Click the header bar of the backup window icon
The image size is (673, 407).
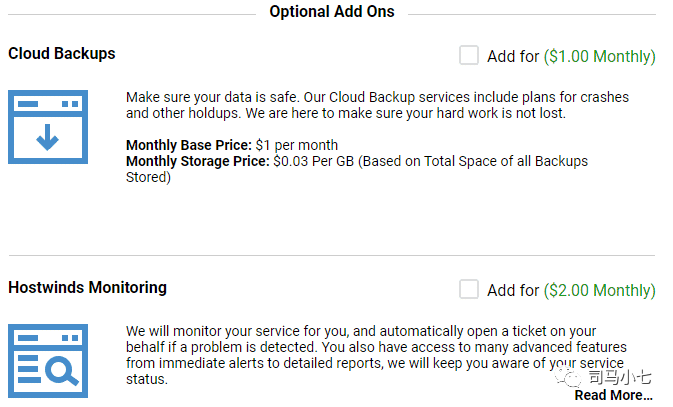[48, 104]
